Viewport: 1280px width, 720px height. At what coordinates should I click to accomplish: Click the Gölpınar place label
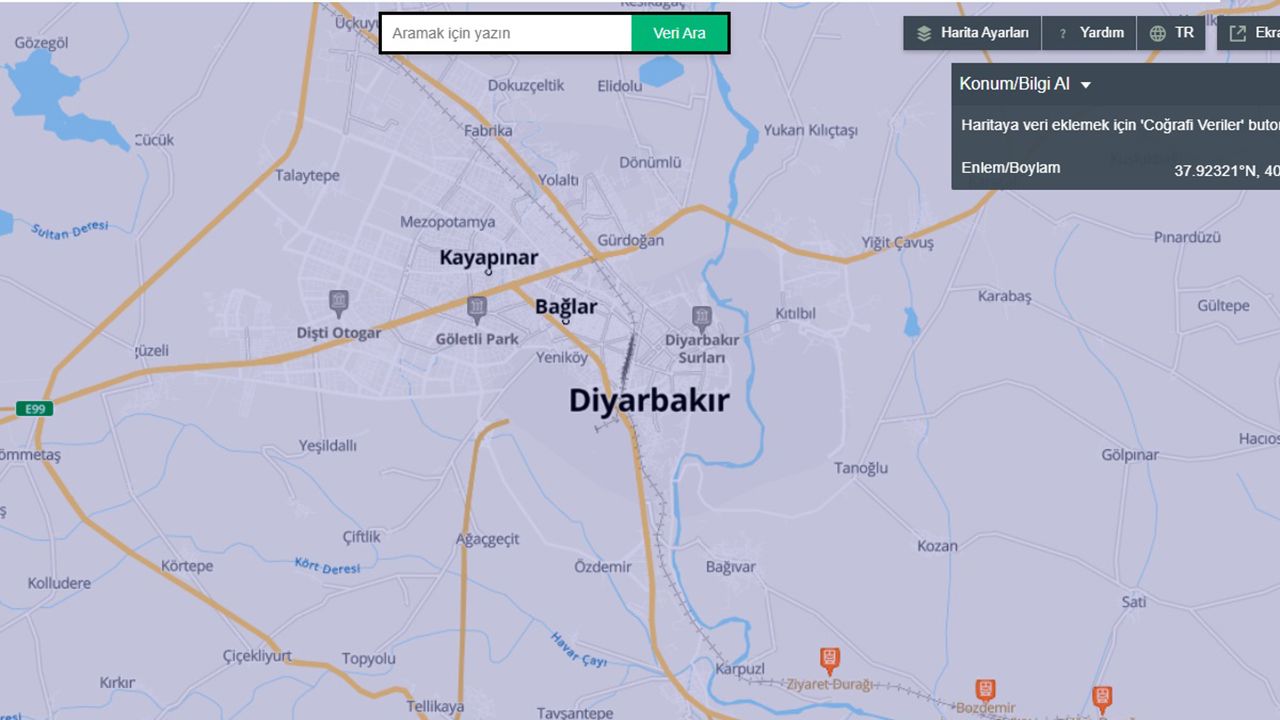pos(1130,455)
